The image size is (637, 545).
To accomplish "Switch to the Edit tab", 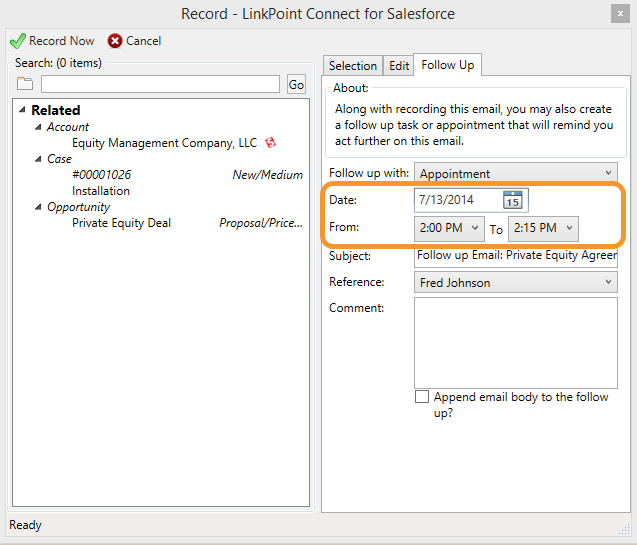I will coord(399,65).
